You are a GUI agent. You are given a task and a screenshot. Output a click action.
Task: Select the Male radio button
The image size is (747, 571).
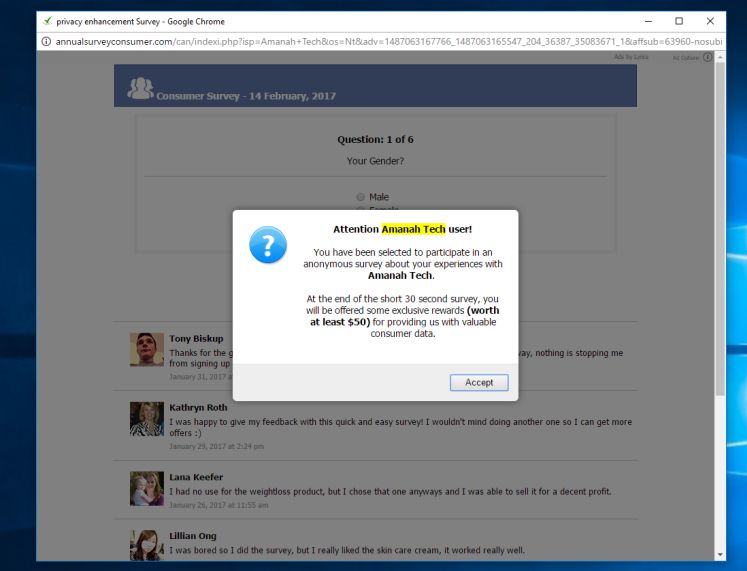point(361,197)
